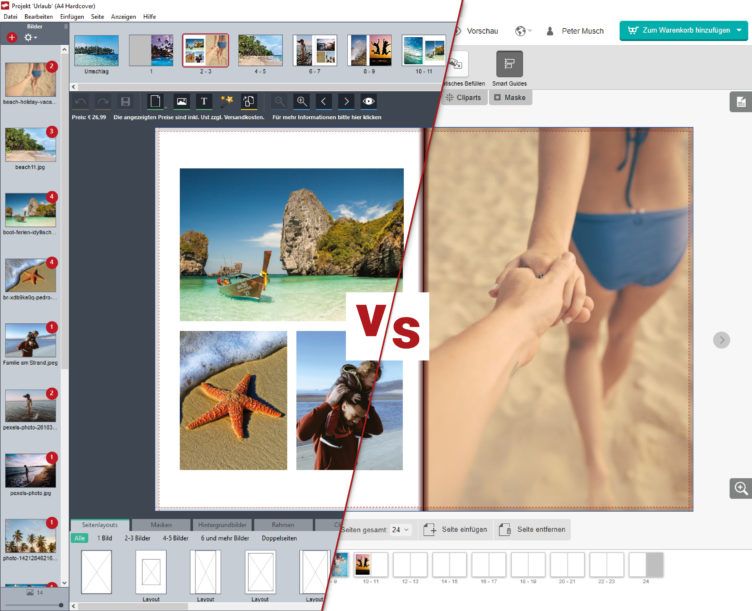Open the Cliparts tab
This screenshot has width=752, height=611.
(x=463, y=97)
